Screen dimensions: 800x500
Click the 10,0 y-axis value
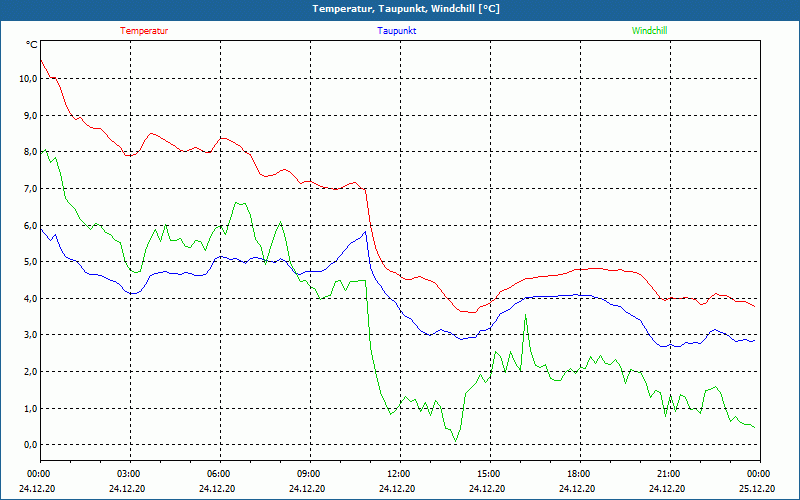(x=28, y=79)
